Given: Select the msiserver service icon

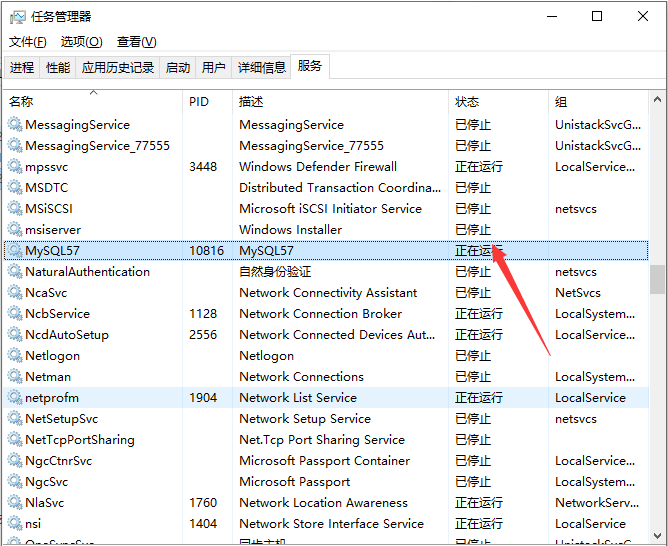Looking at the screenshot, I should click(14, 230).
